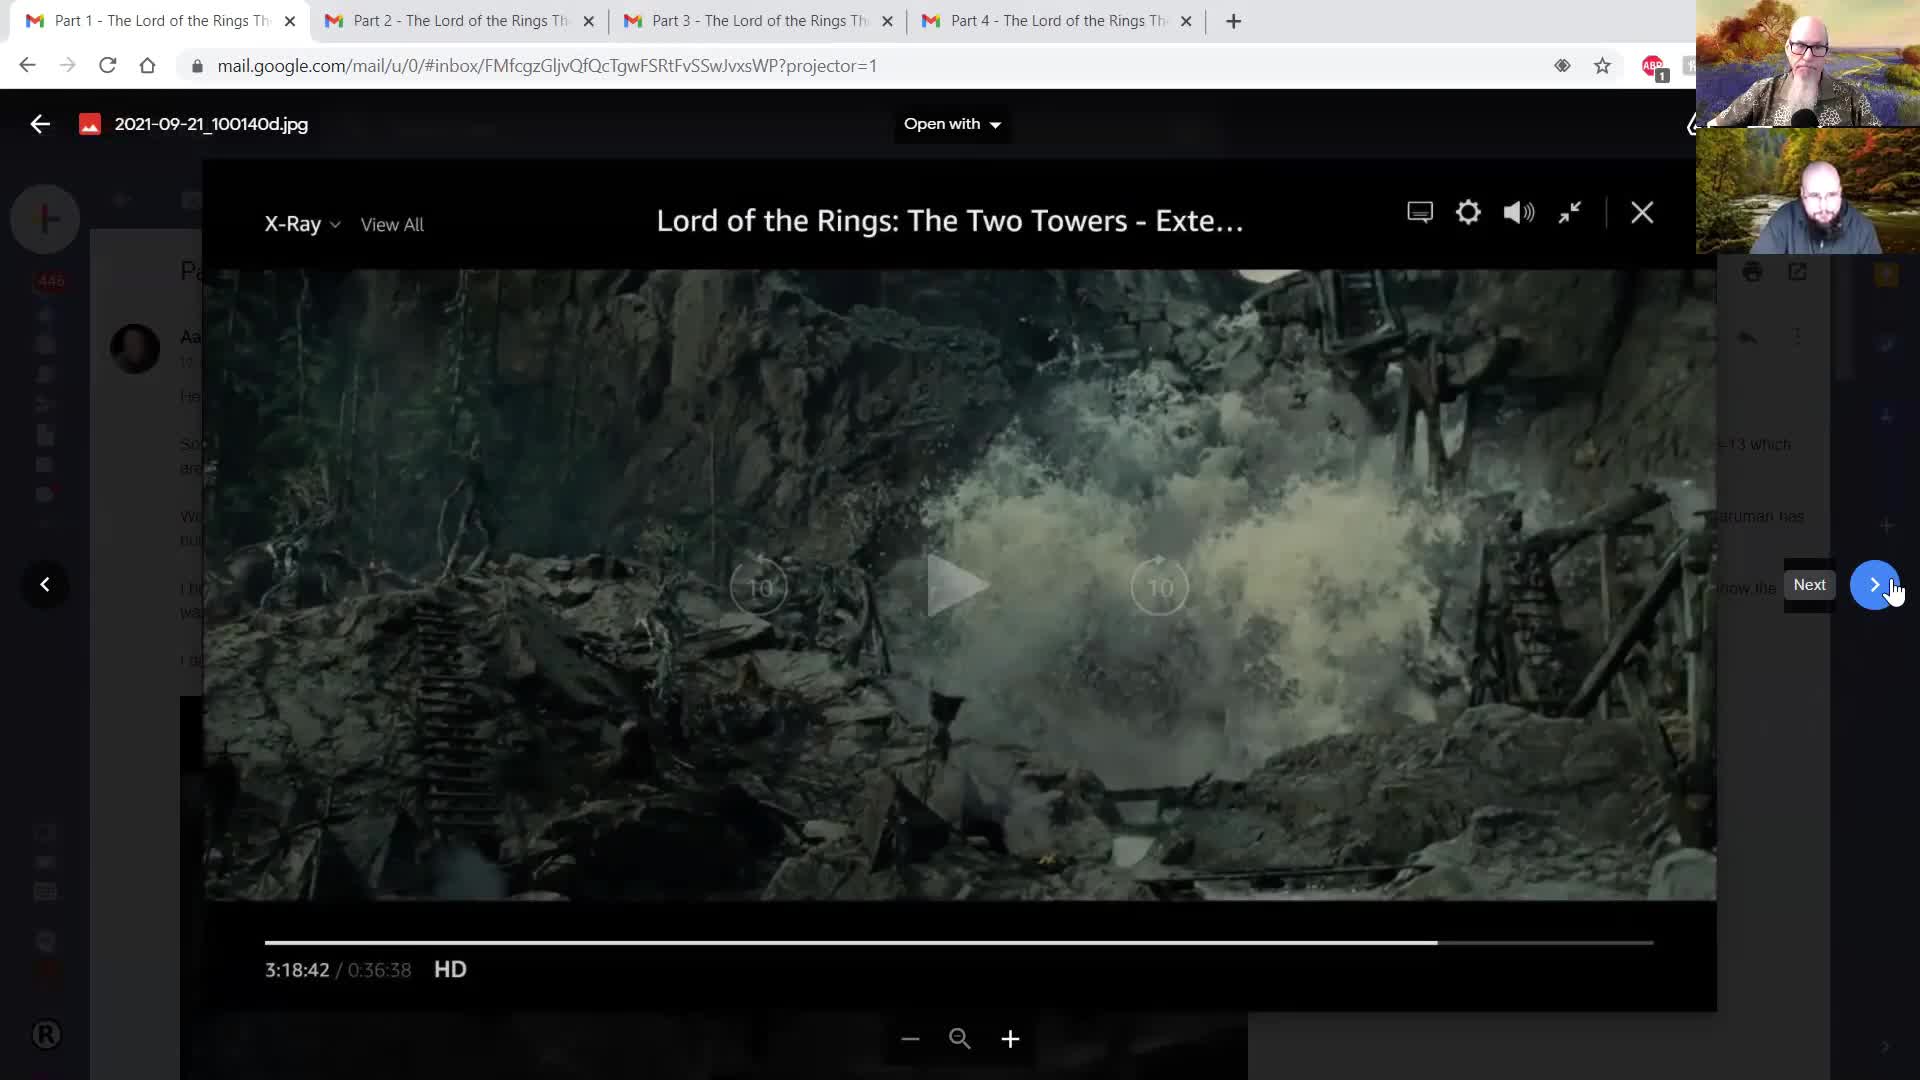Click the play button in the image

[x=957, y=586]
